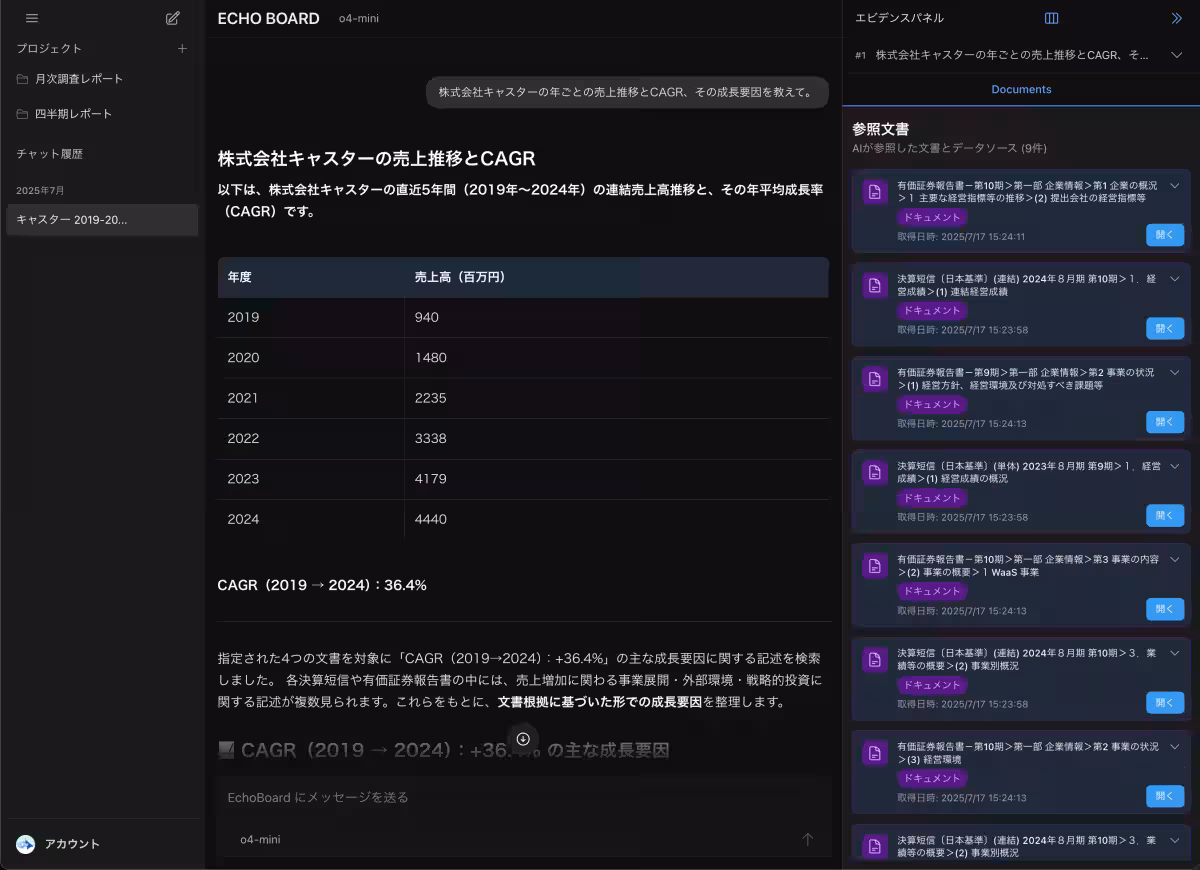This screenshot has height=870, width=1200.
Task: Open the sidebar hamburger menu
Action: point(32,18)
